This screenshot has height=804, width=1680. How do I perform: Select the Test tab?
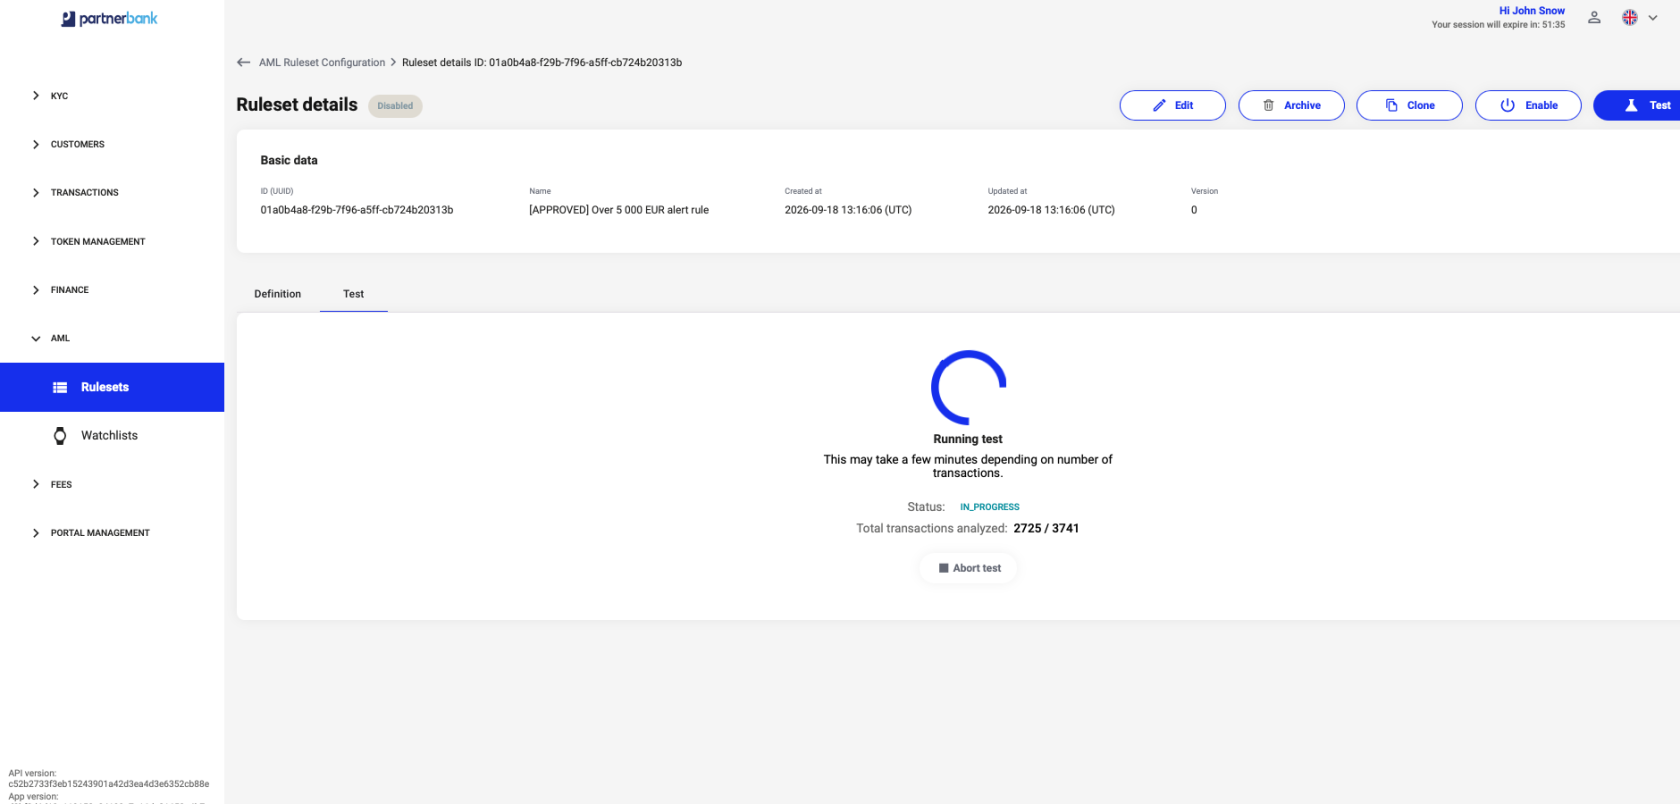(354, 294)
